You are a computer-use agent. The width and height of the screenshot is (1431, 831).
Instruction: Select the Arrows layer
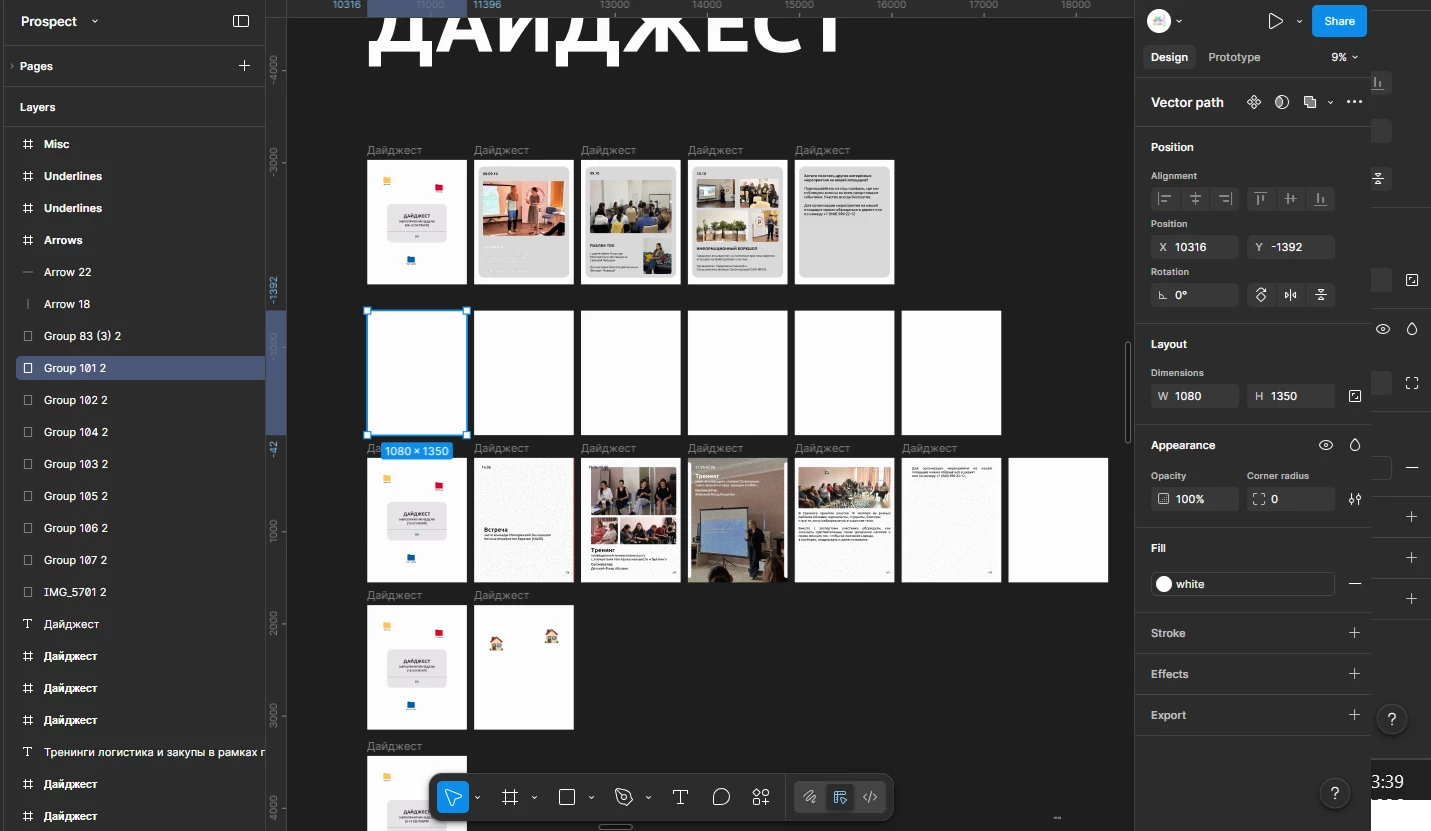pyautogui.click(x=140, y=240)
